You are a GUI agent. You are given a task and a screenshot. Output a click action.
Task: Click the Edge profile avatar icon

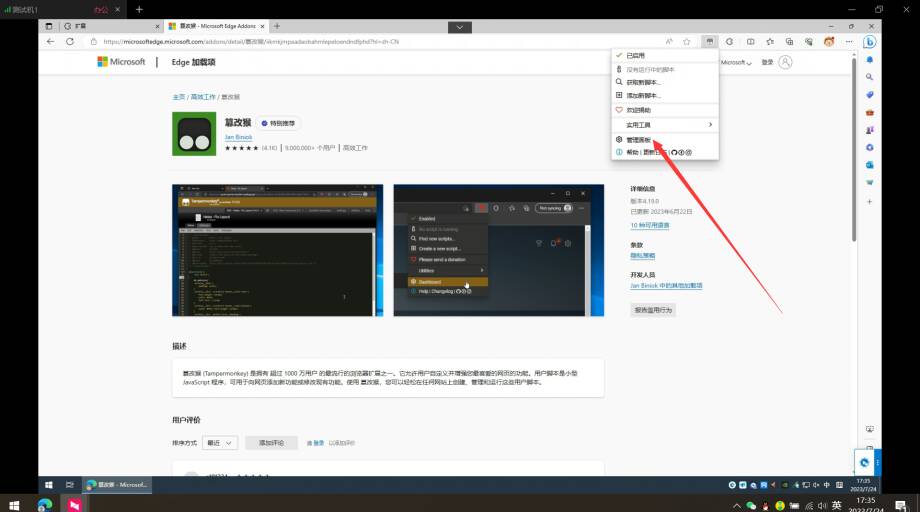[829, 42]
